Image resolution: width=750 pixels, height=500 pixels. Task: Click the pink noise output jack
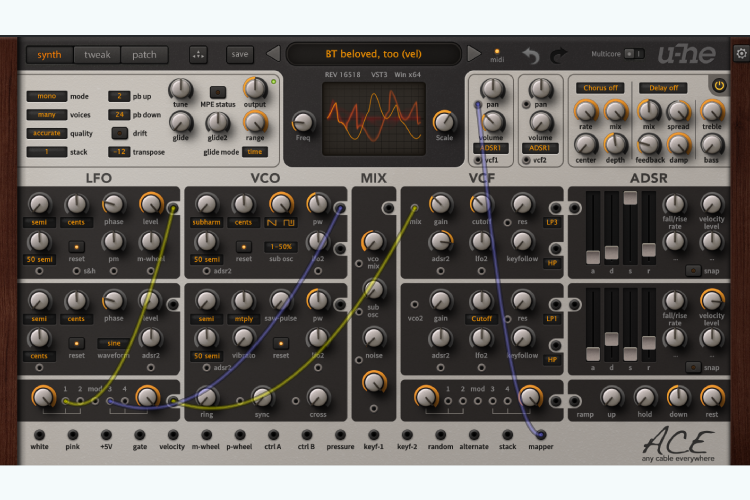(73, 434)
